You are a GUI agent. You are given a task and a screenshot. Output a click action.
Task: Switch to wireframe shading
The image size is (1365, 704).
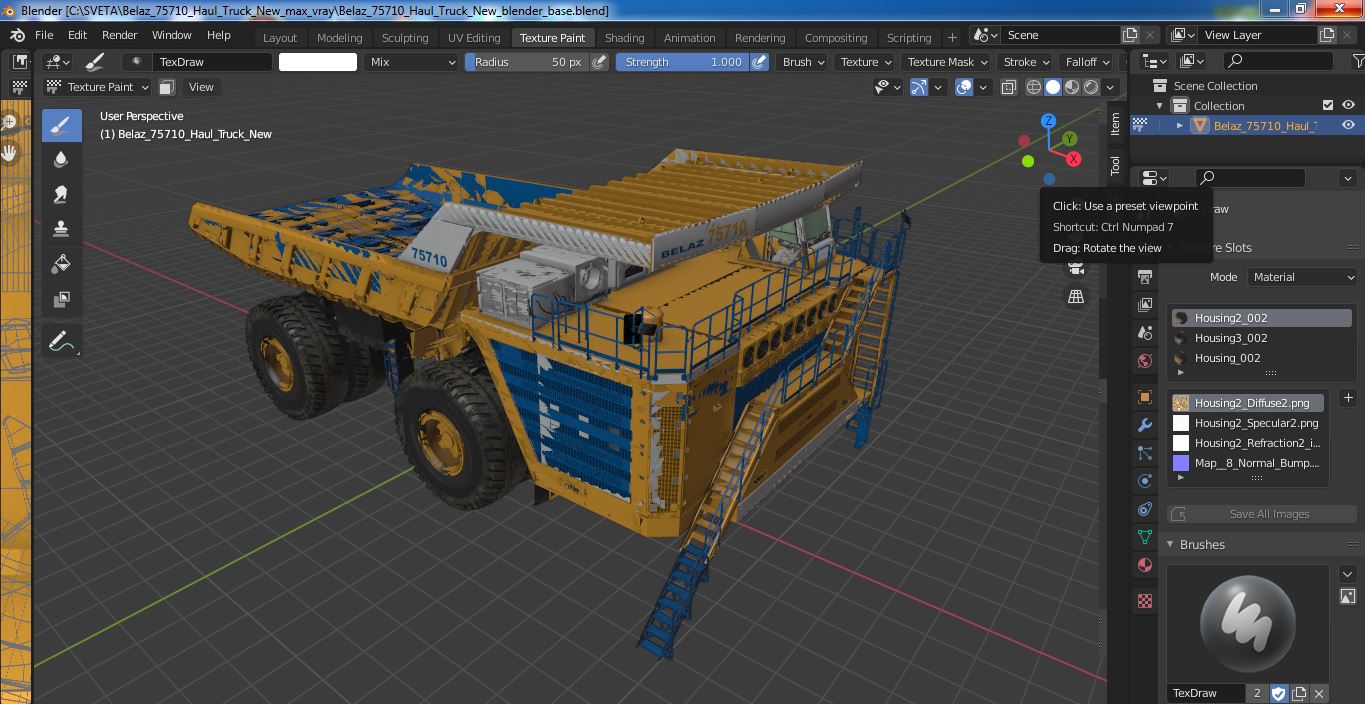[x=1034, y=87]
